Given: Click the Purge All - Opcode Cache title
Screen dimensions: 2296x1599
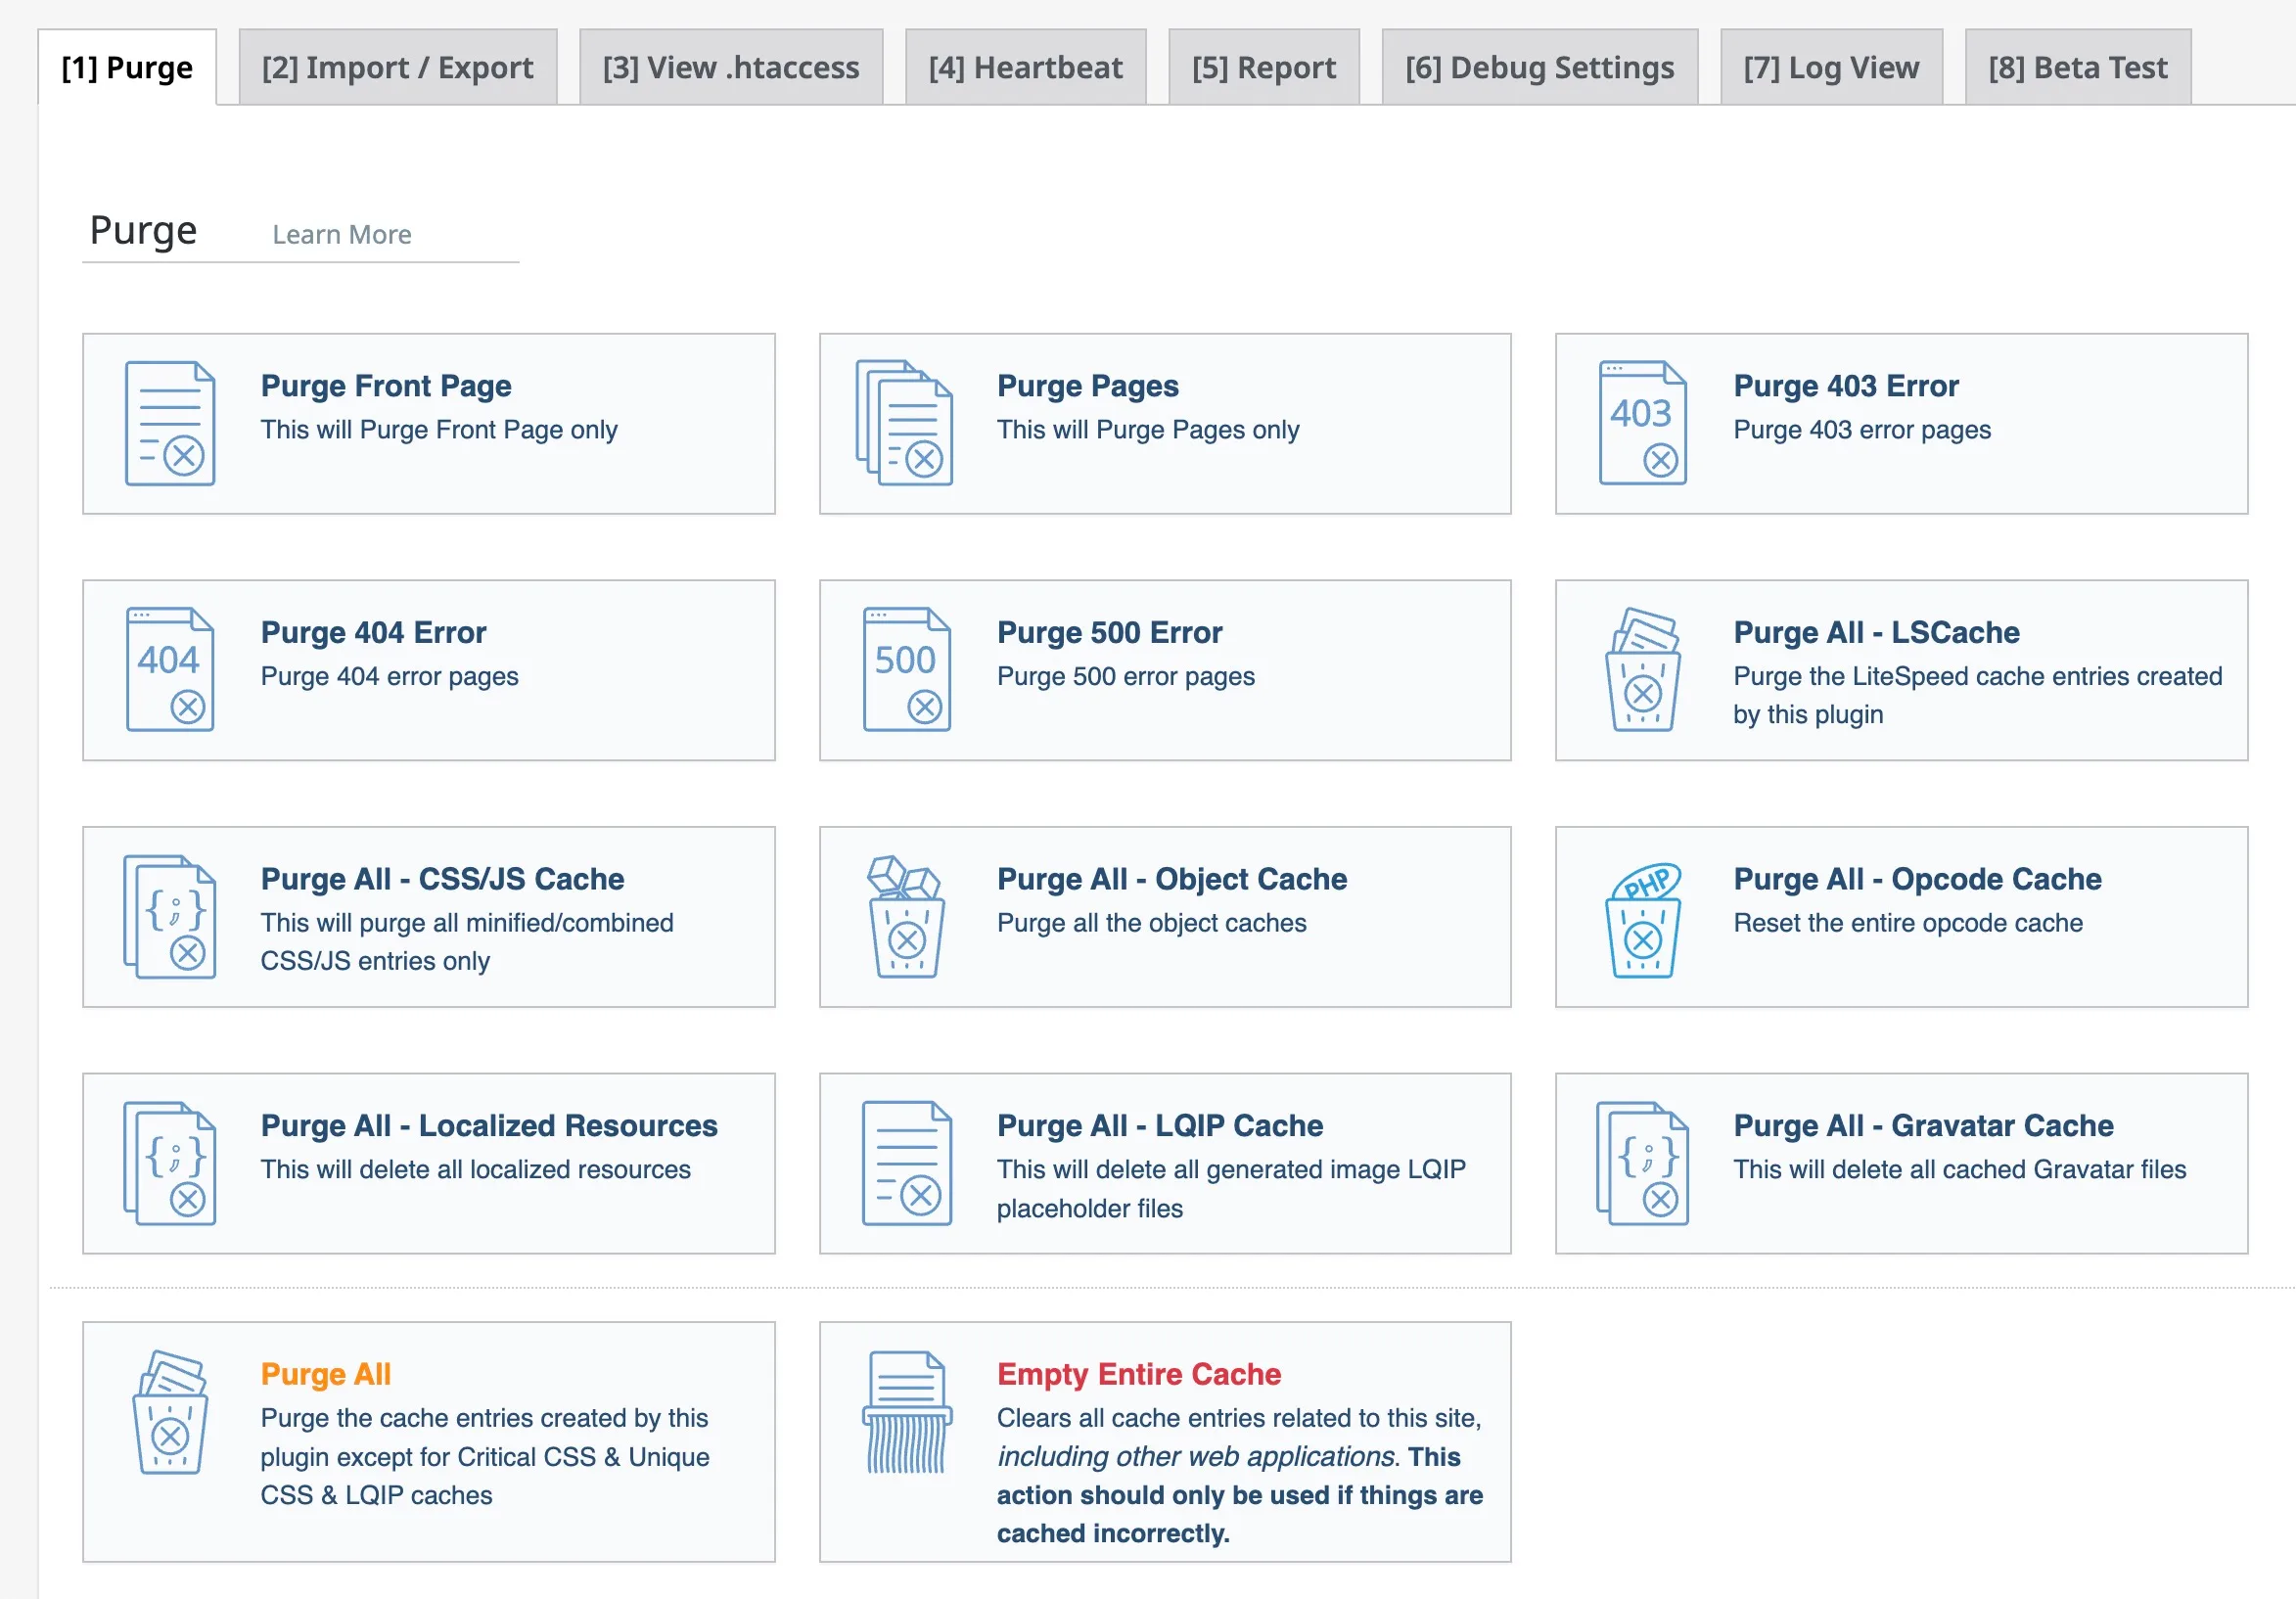Looking at the screenshot, I should (x=1917, y=878).
